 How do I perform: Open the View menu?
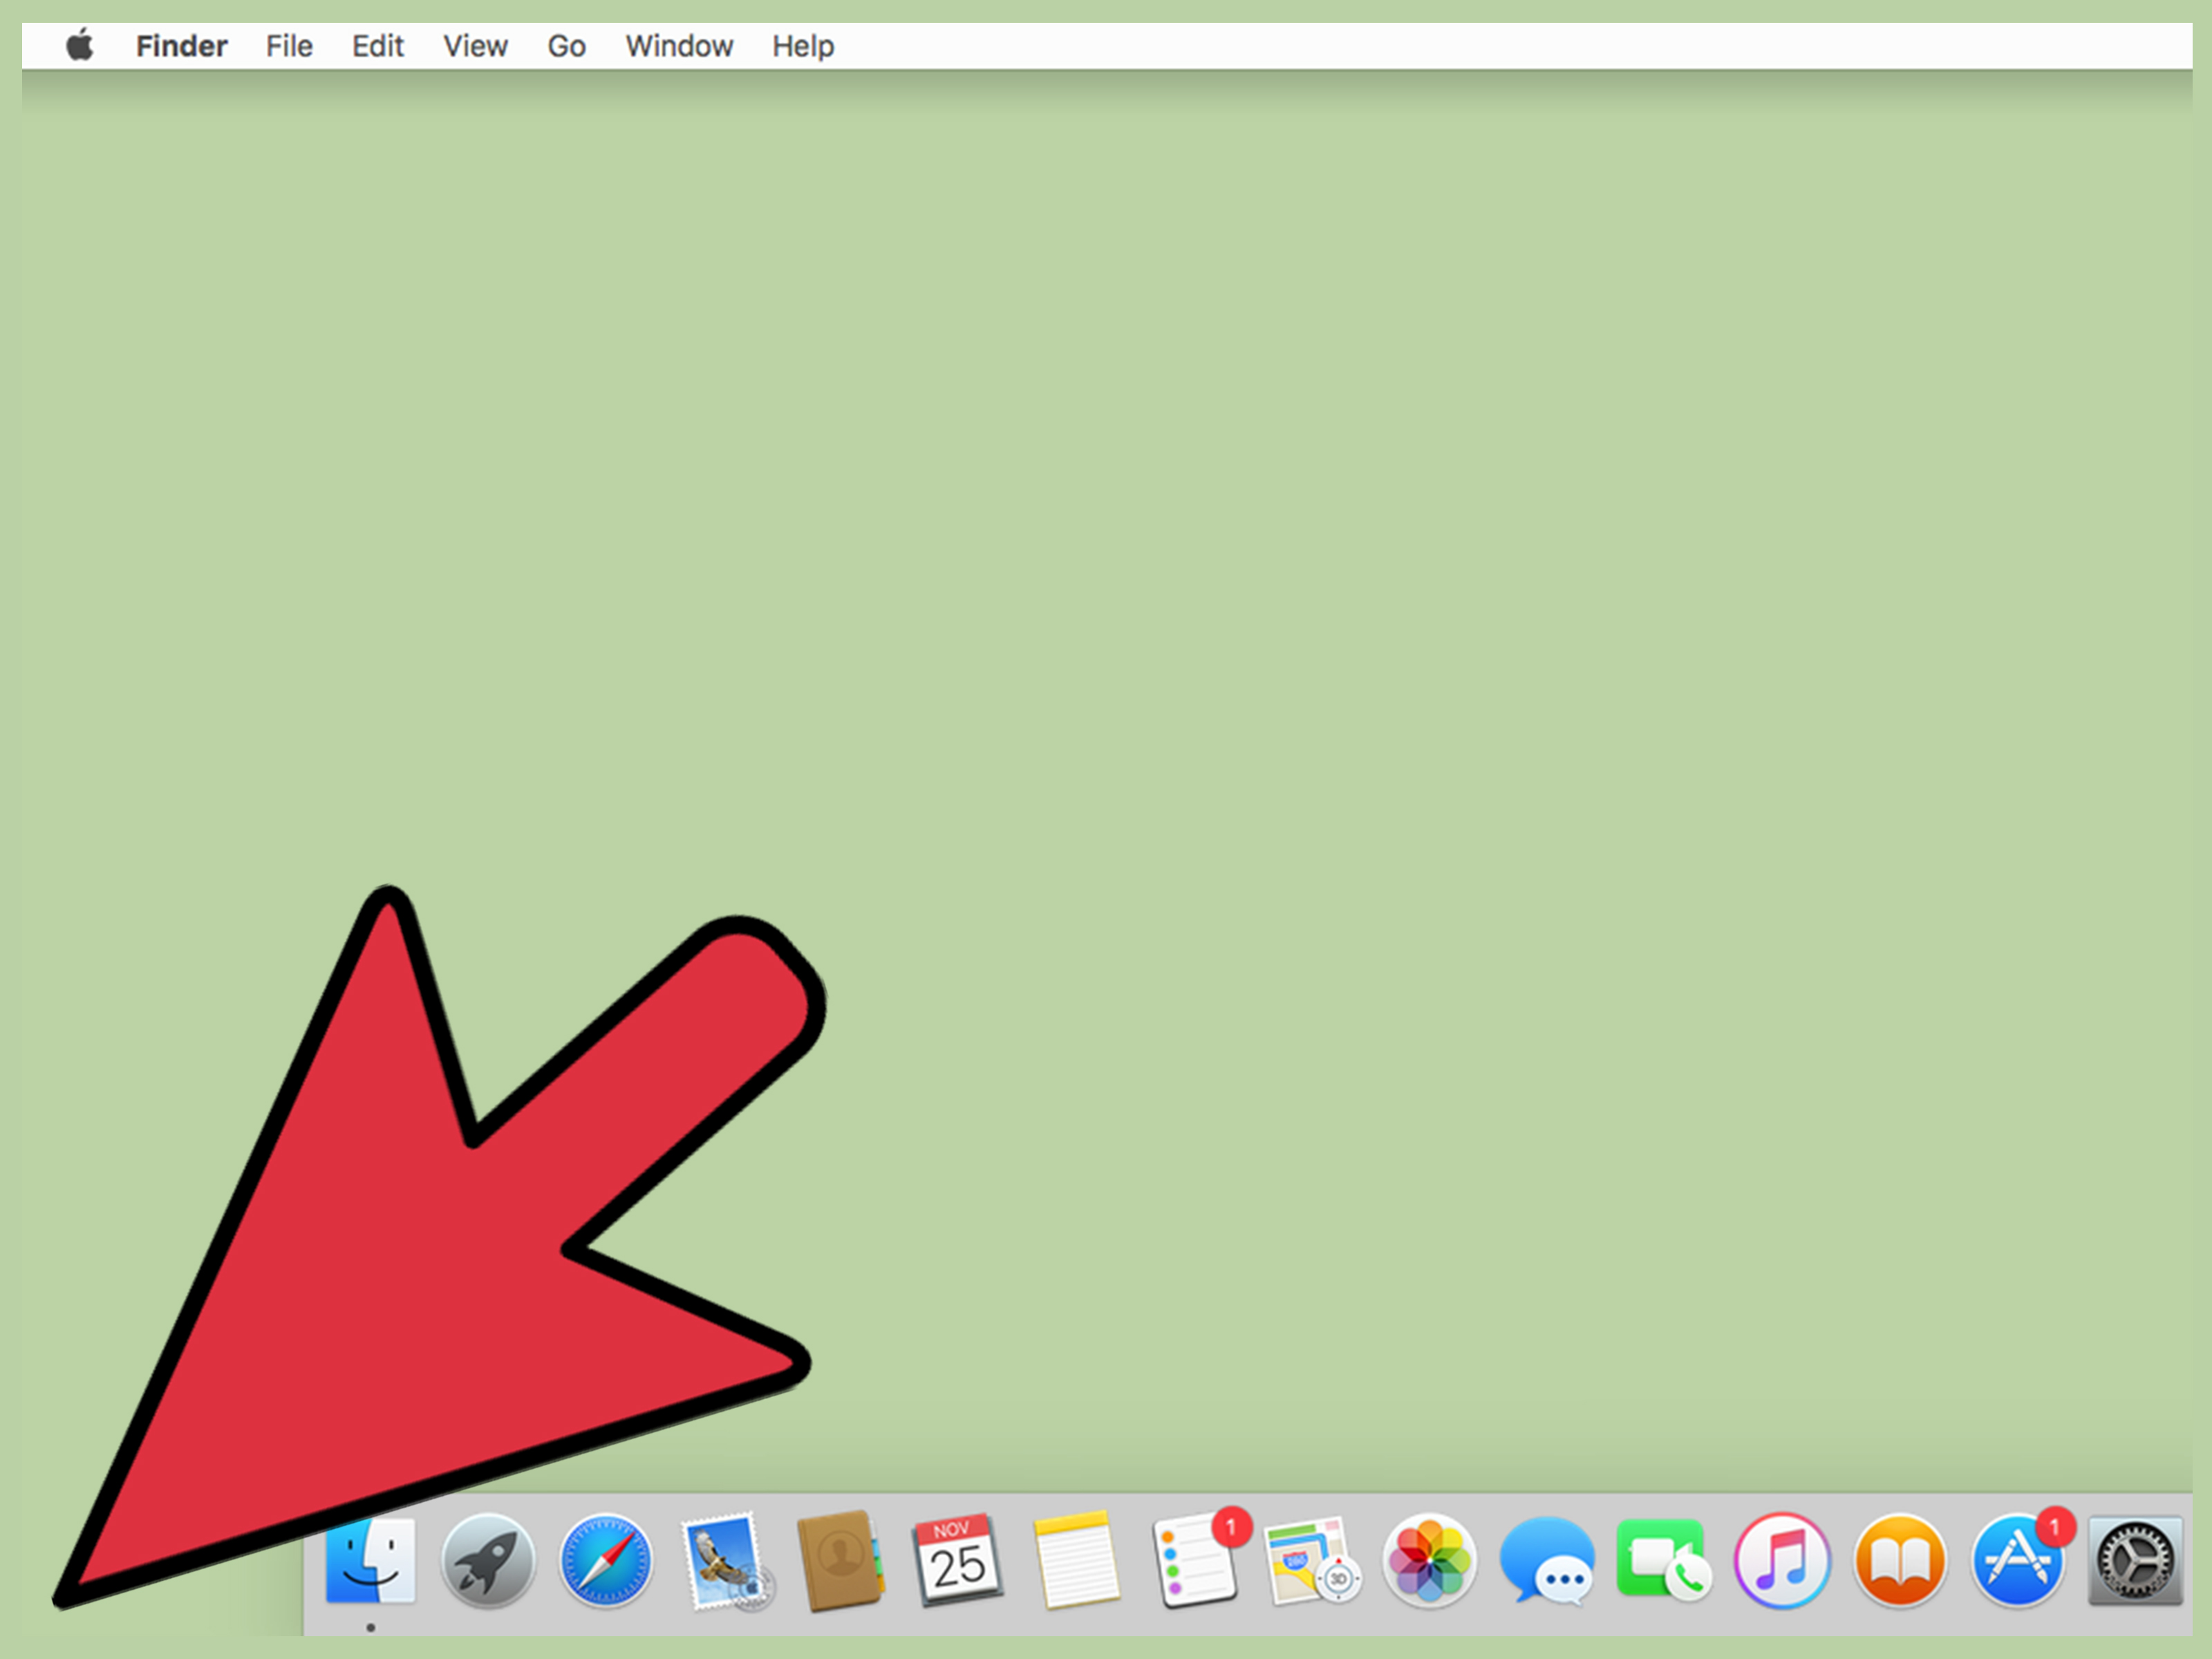click(475, 46)
